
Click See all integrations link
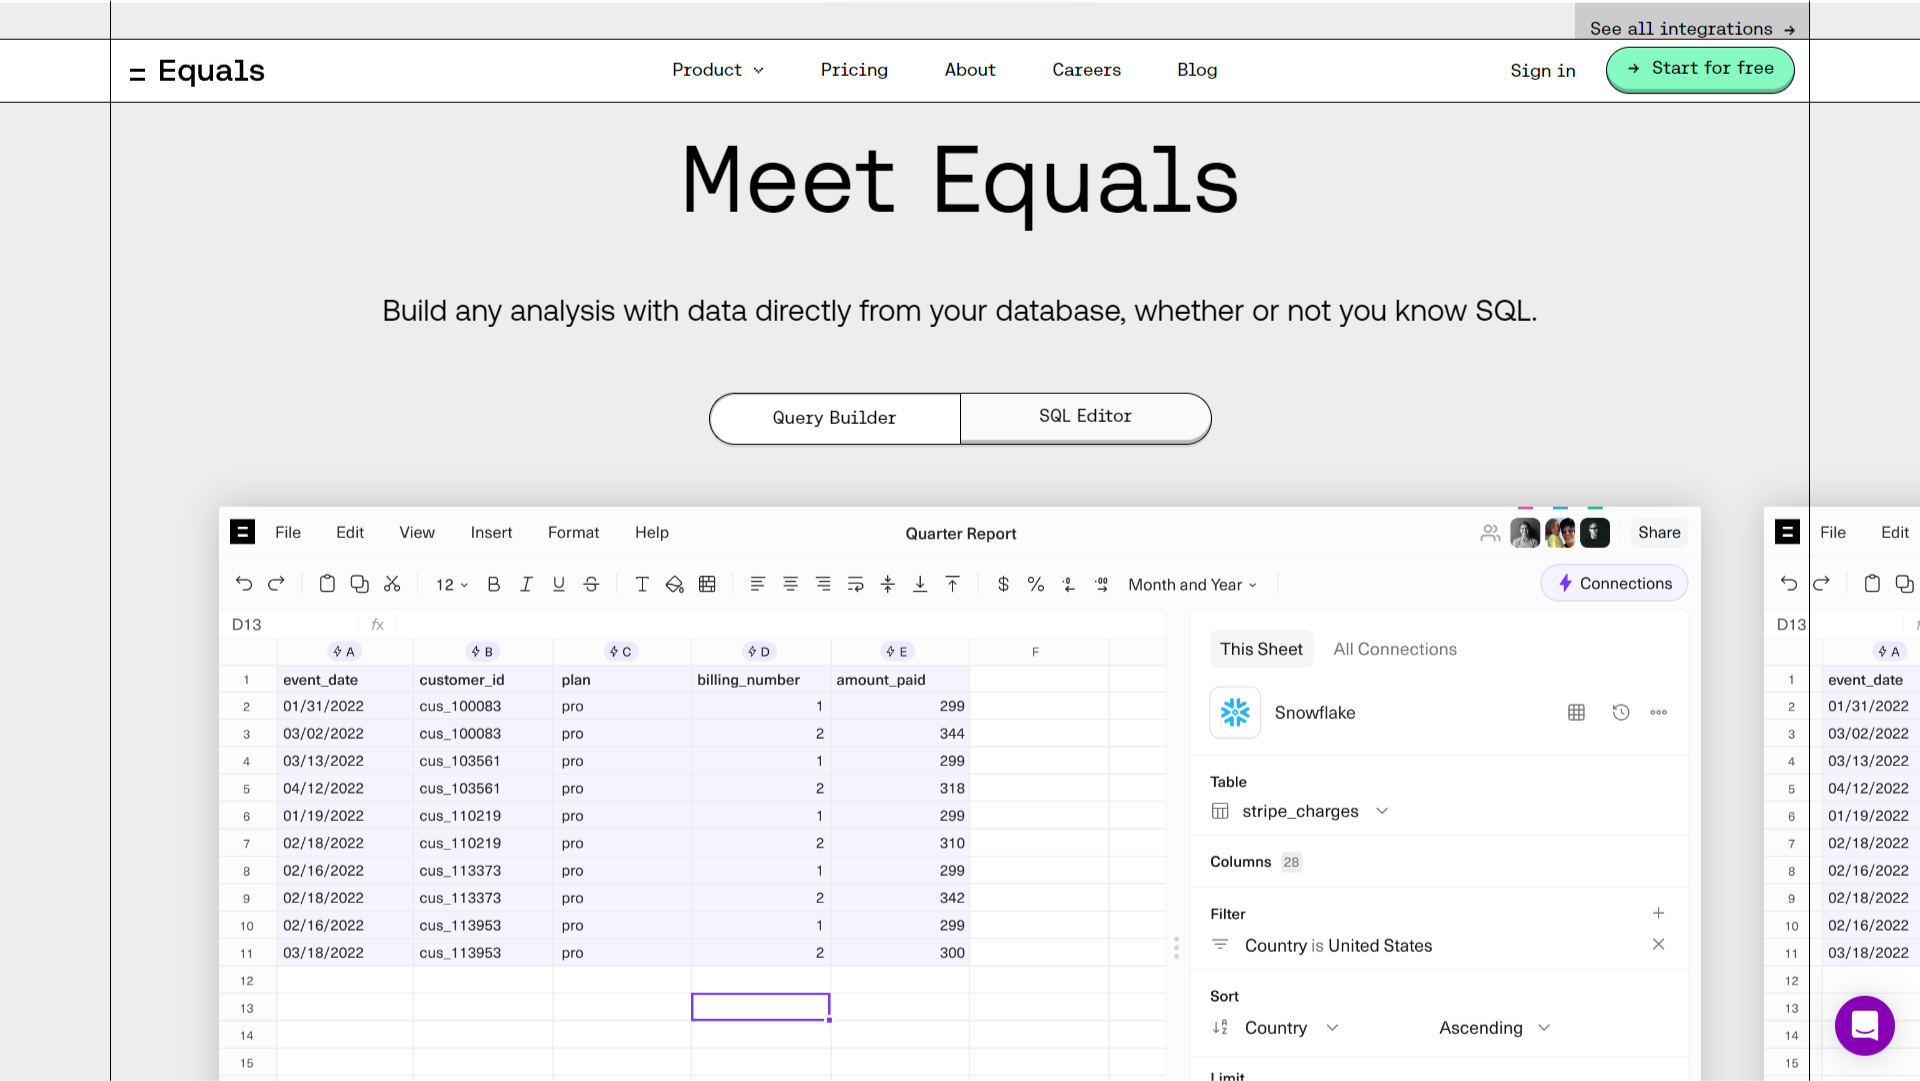tap(1692, 28)
